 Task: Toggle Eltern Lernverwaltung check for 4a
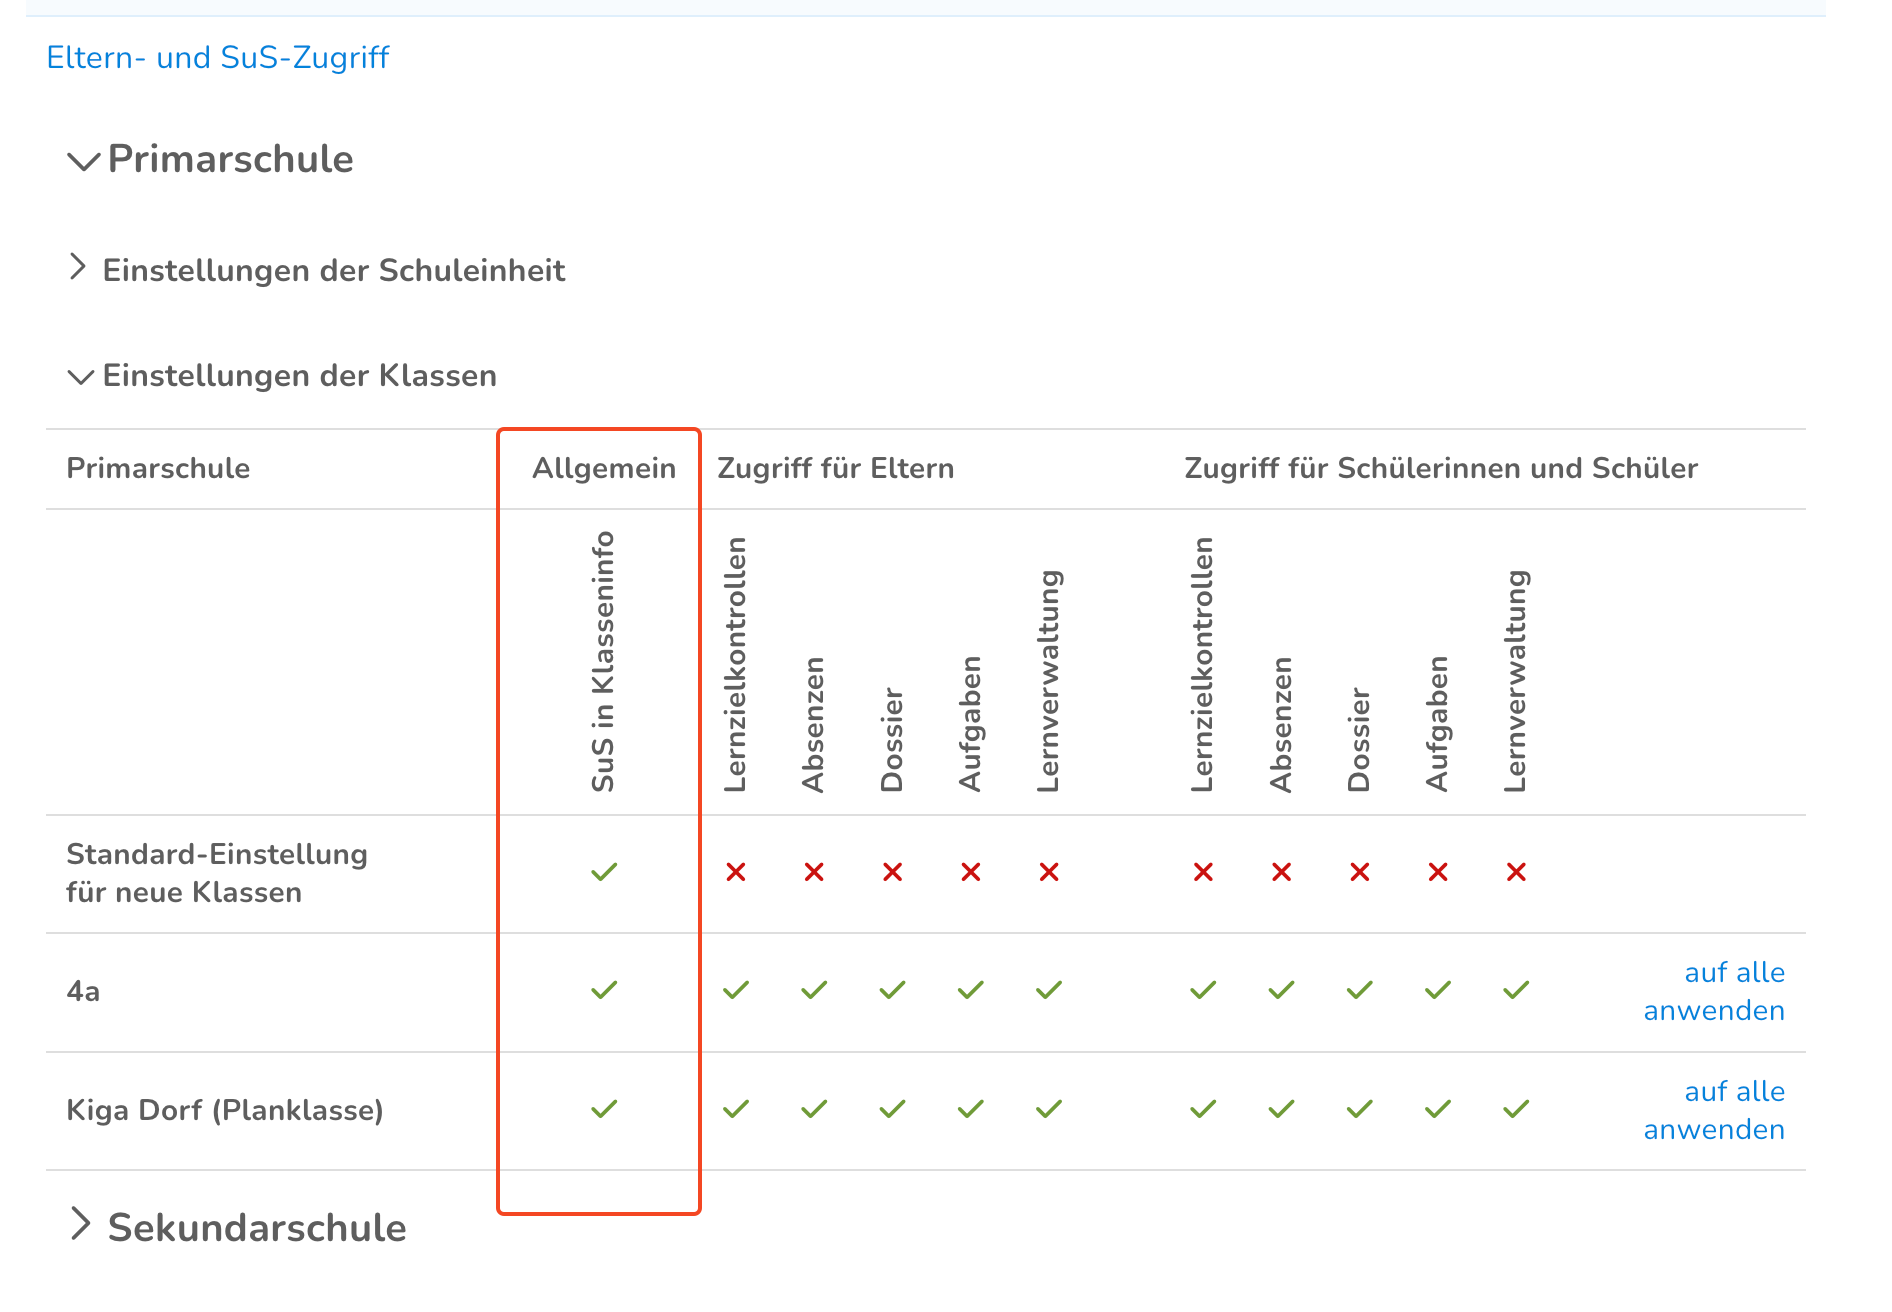click(1049, 990)
